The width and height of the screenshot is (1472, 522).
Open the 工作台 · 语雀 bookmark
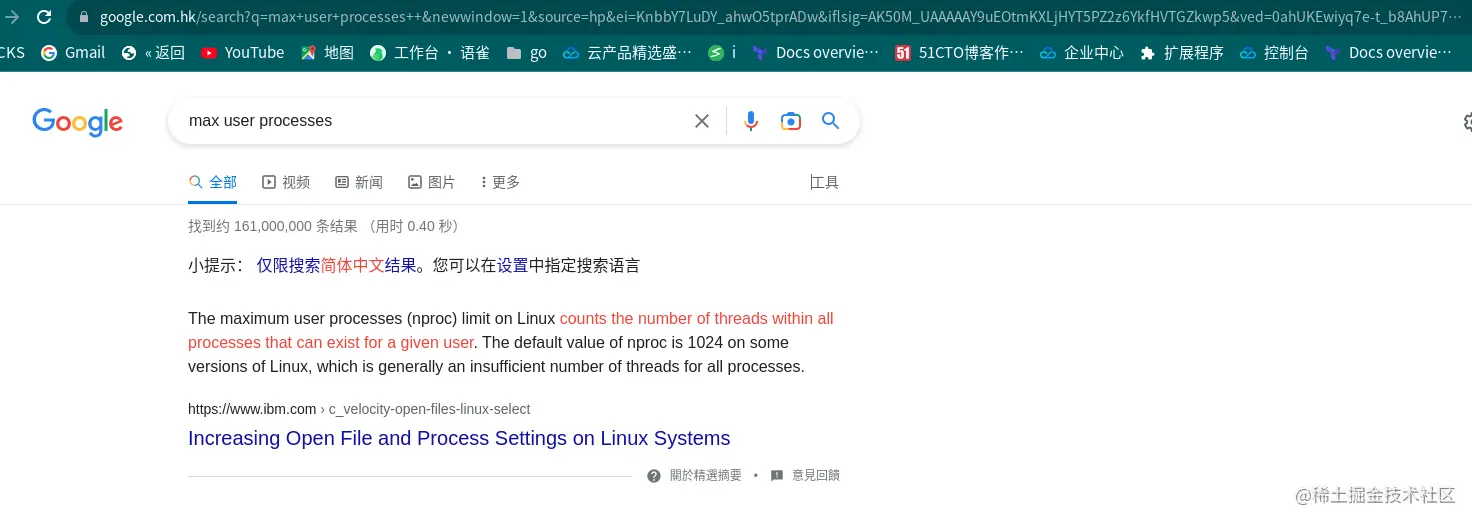coord(429,53)
